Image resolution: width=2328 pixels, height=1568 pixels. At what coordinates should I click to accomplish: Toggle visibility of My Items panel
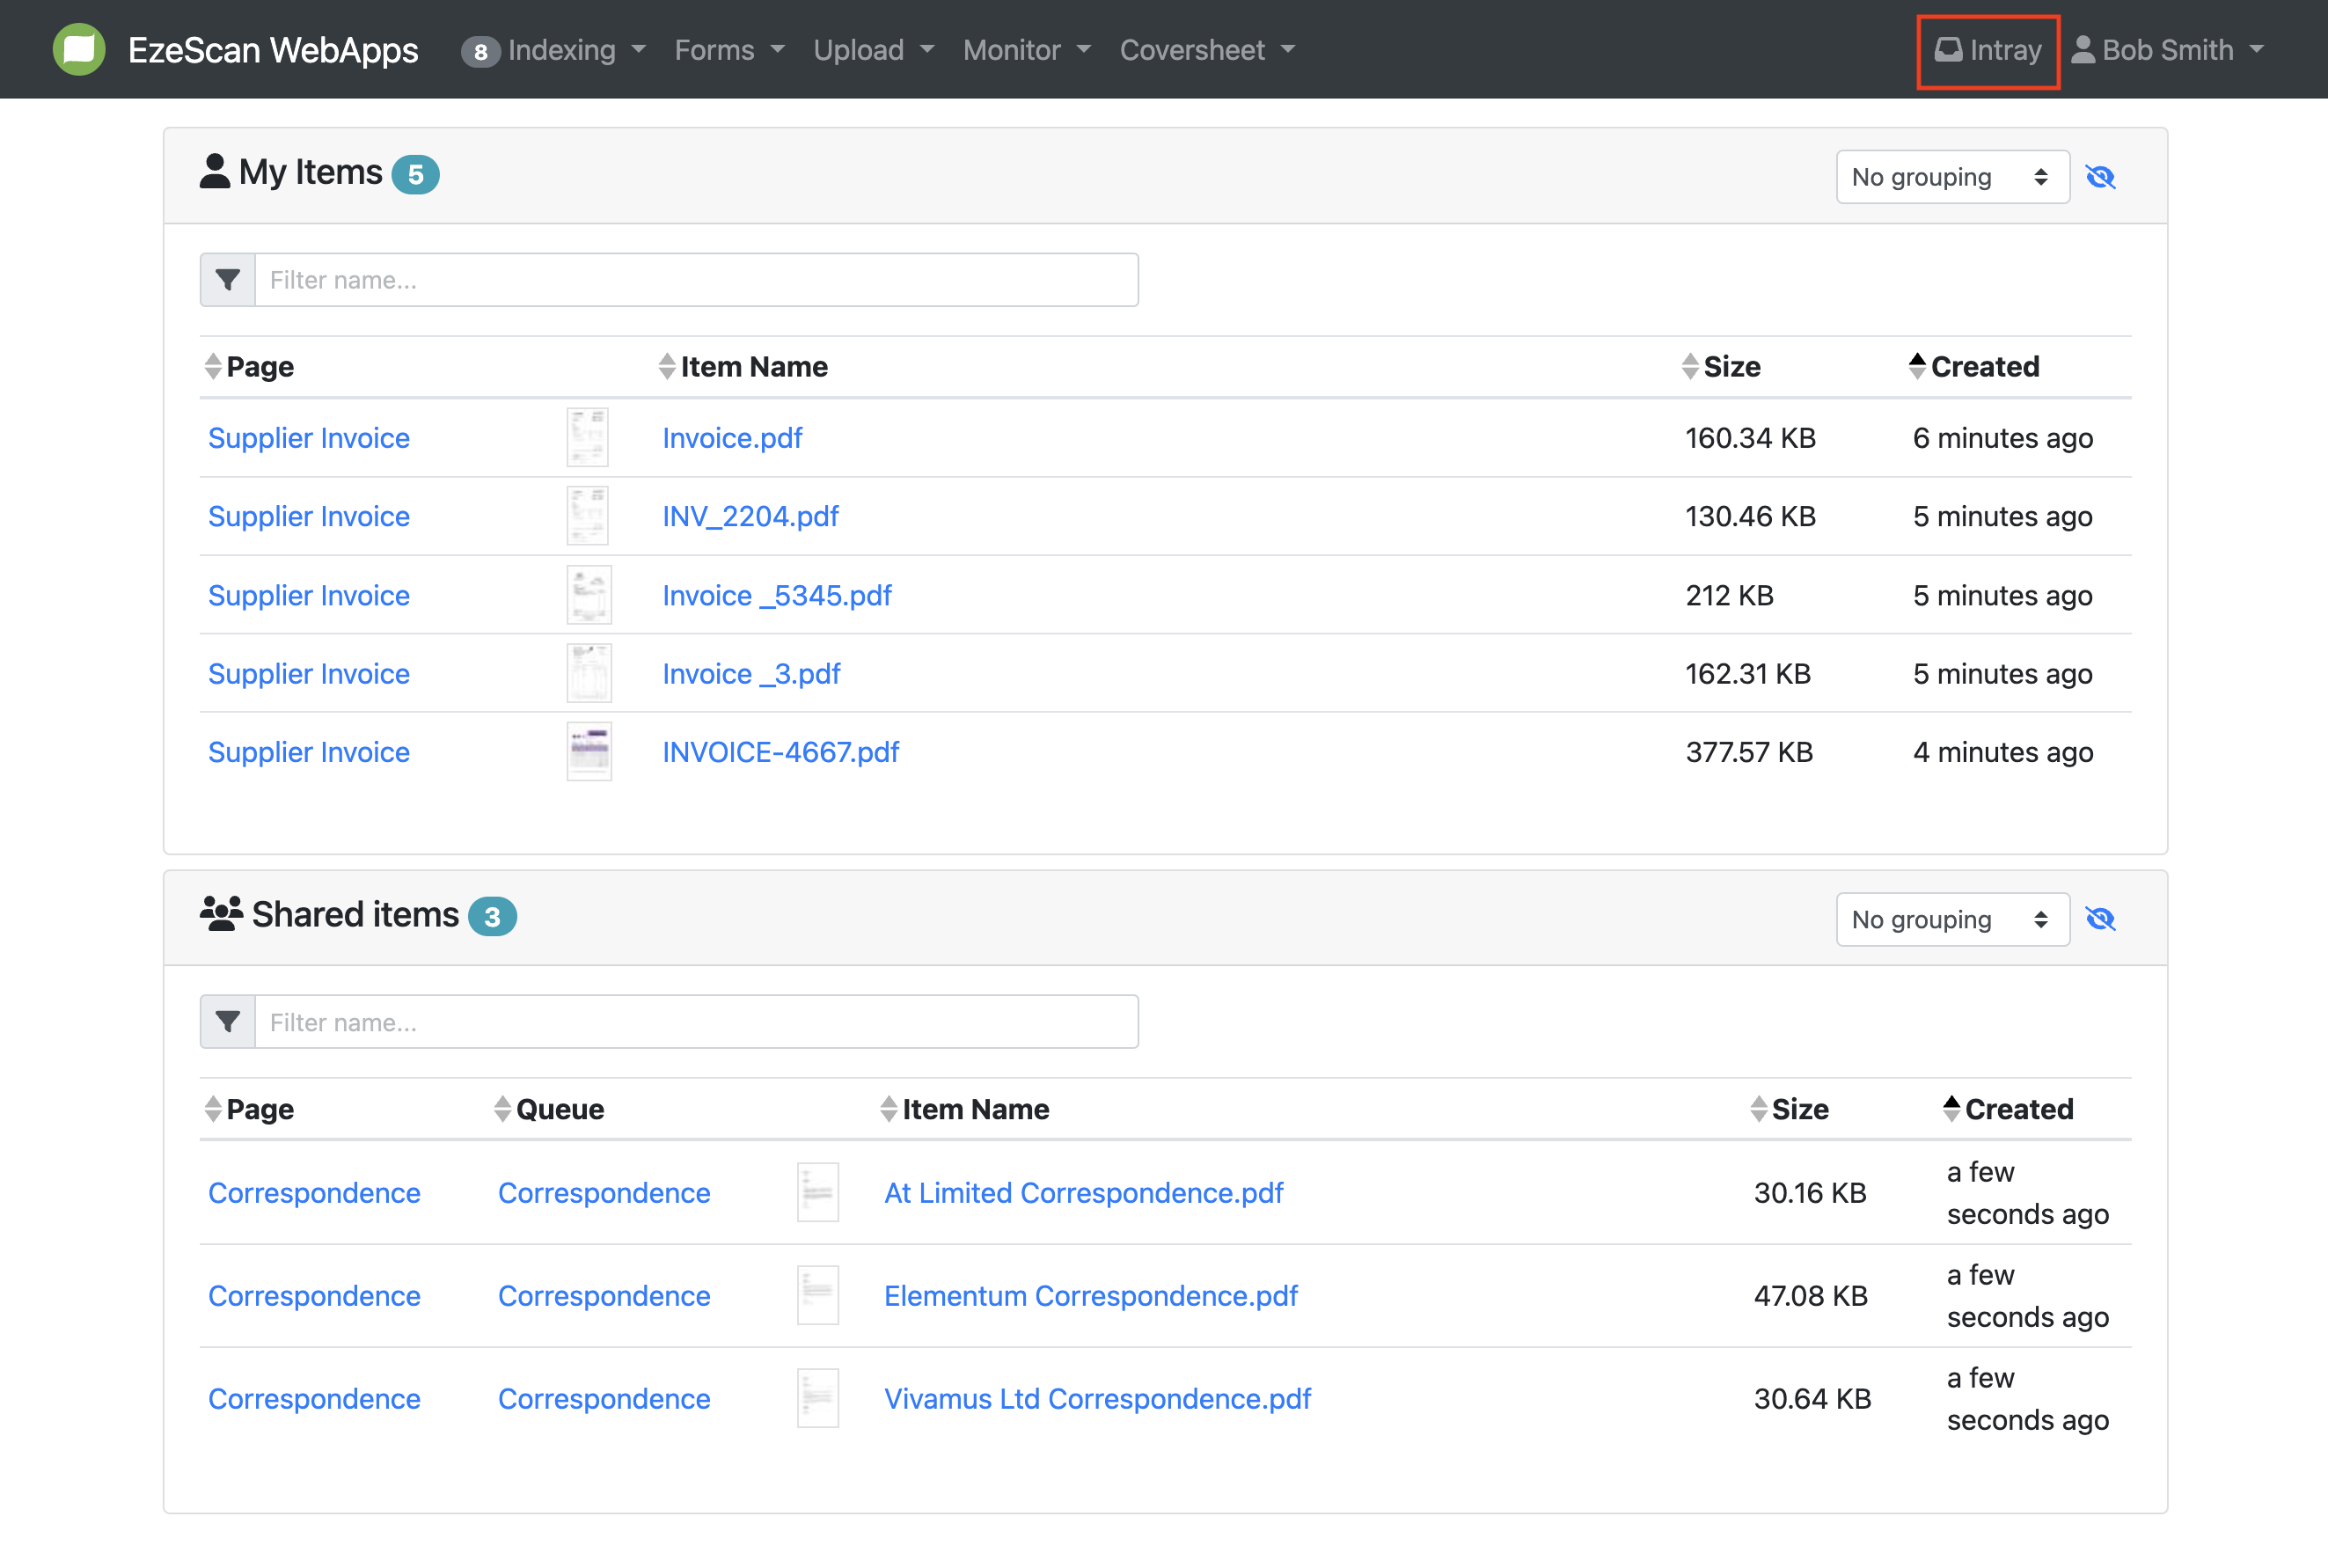pyautogui.click(x=2100, y=177)
